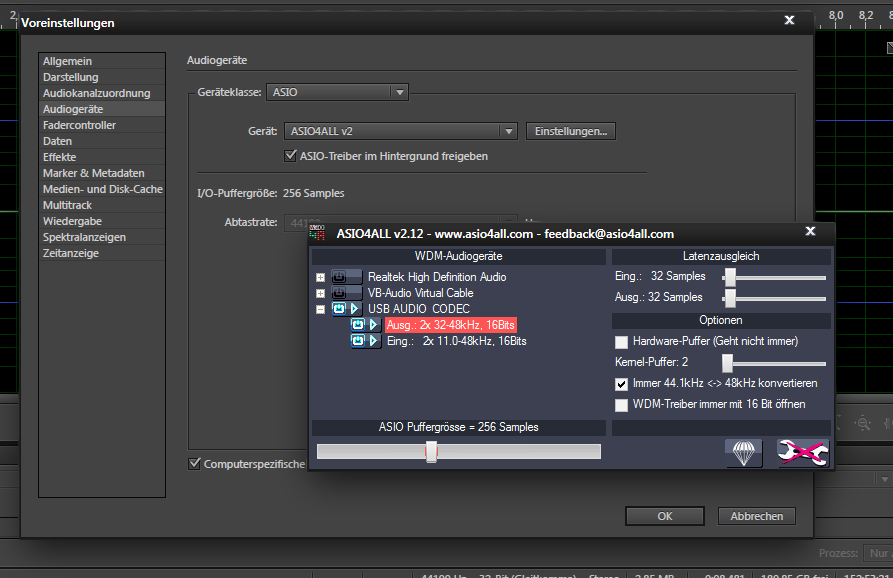The width and height of the screenshot is (893, 578).
Task: Click the ASIO4ALL logo icon in the title bar
Action: [317, 232]
